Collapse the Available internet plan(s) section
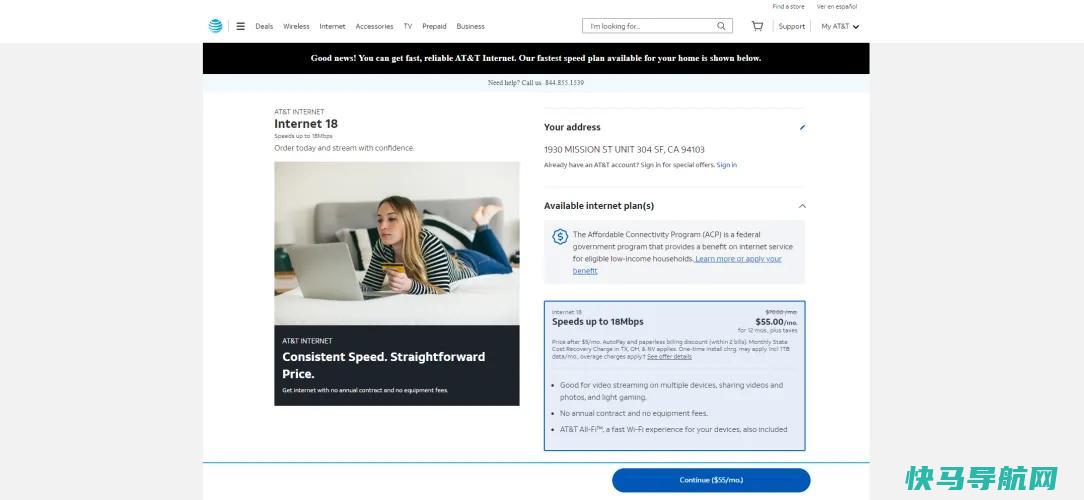The width and height of the screenshot is (1084, 500). pos(802,206)
